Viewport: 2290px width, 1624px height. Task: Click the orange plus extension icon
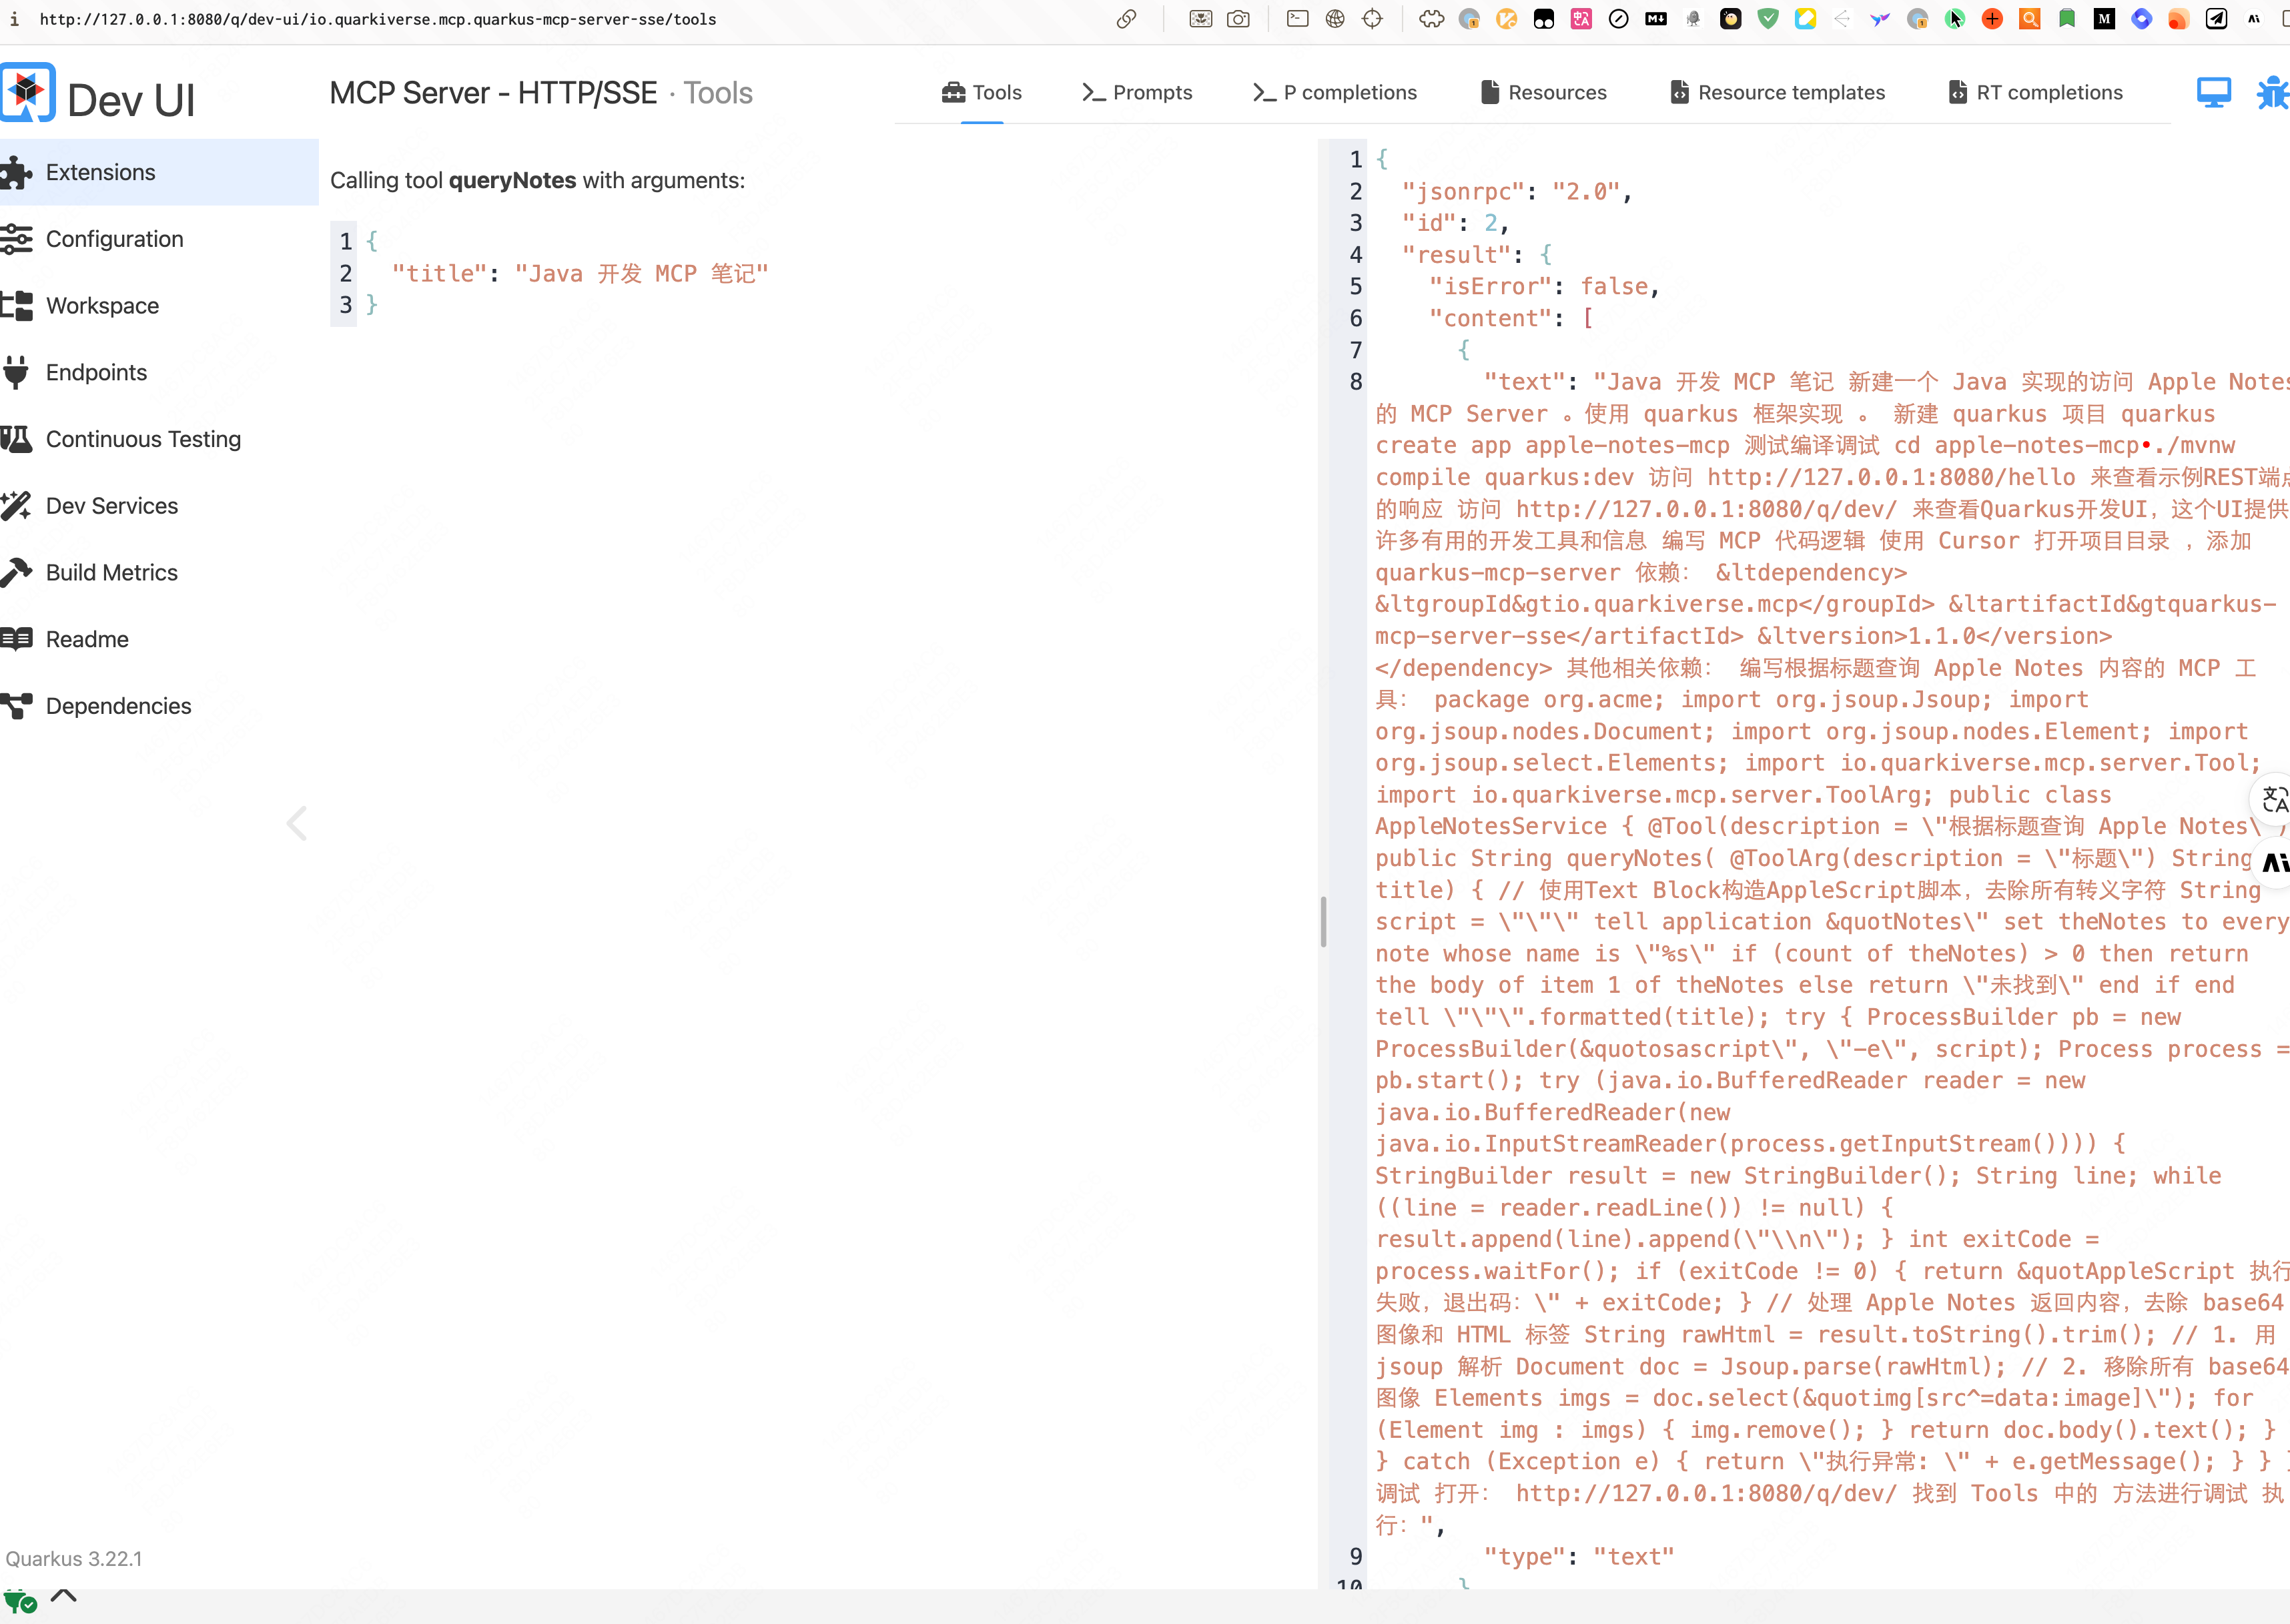1992,19
